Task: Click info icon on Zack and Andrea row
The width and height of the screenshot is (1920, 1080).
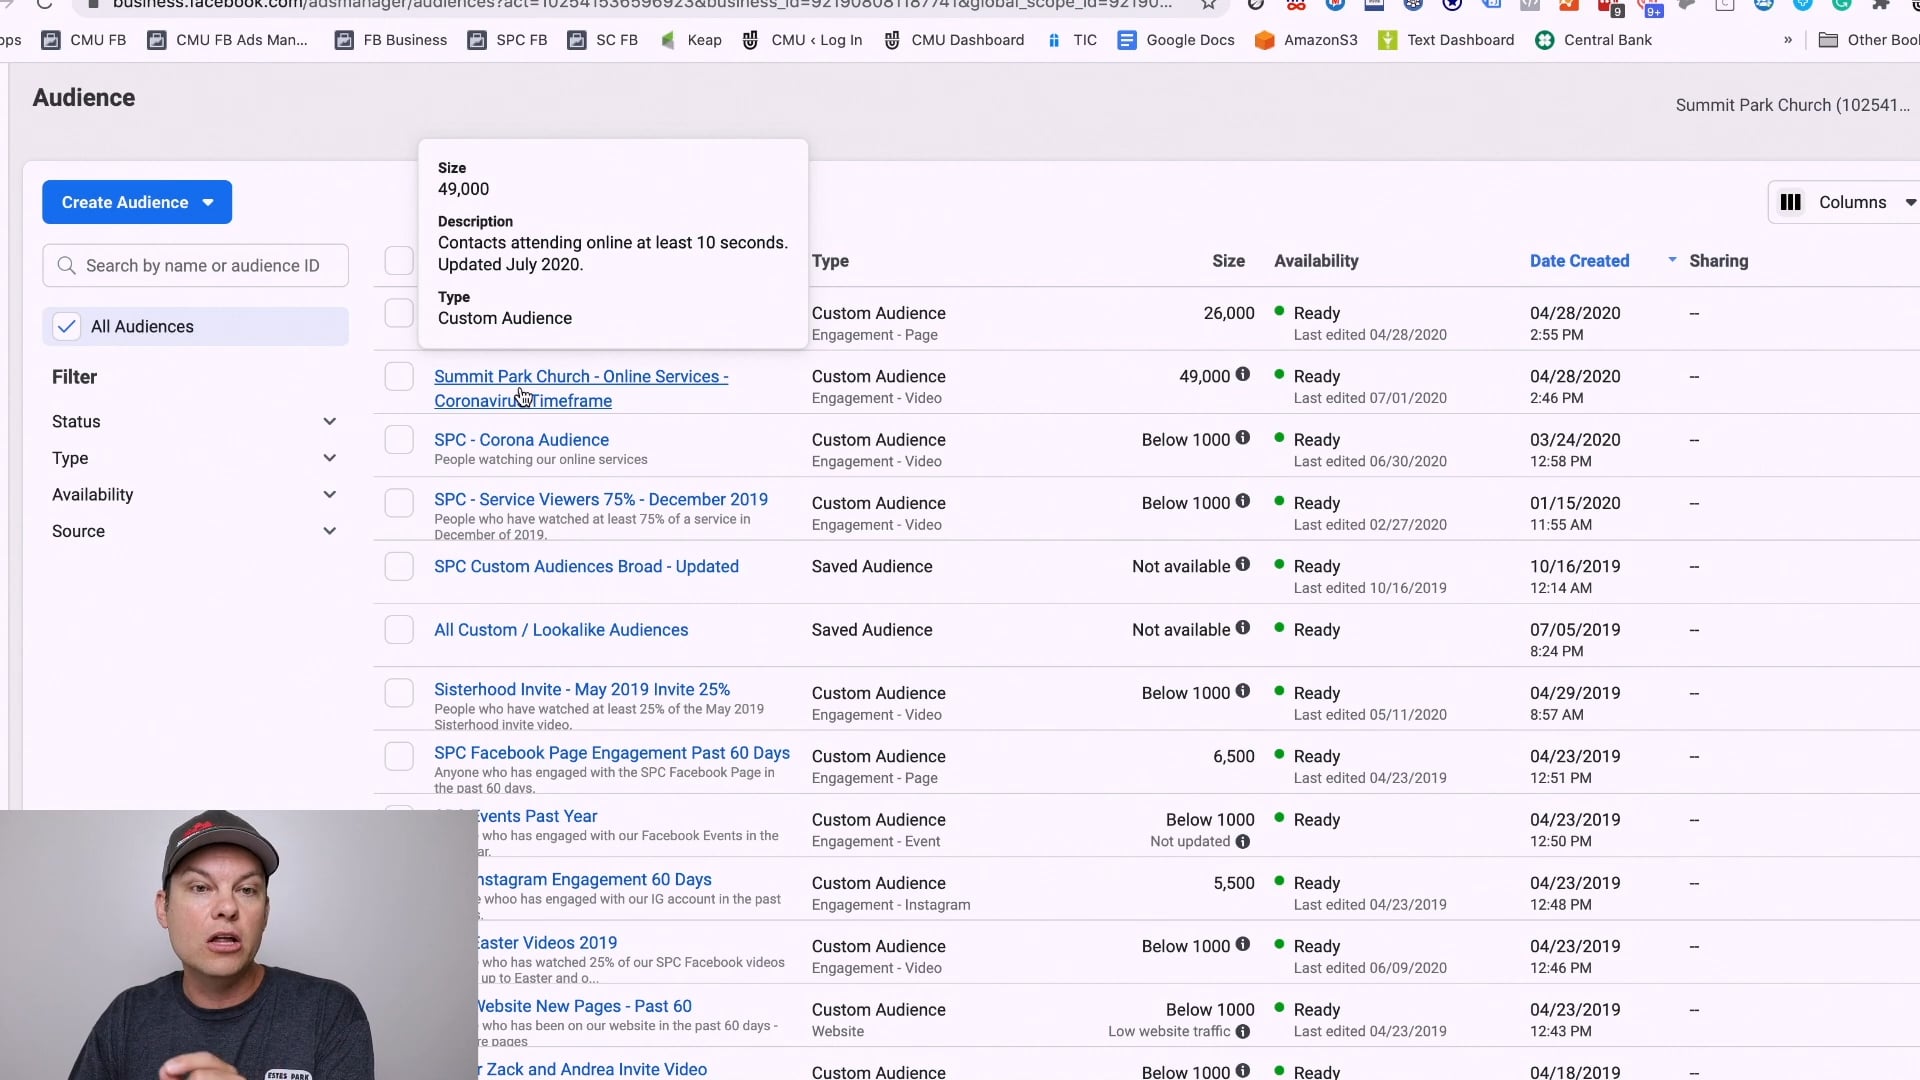Action: click(1242, 1070)
